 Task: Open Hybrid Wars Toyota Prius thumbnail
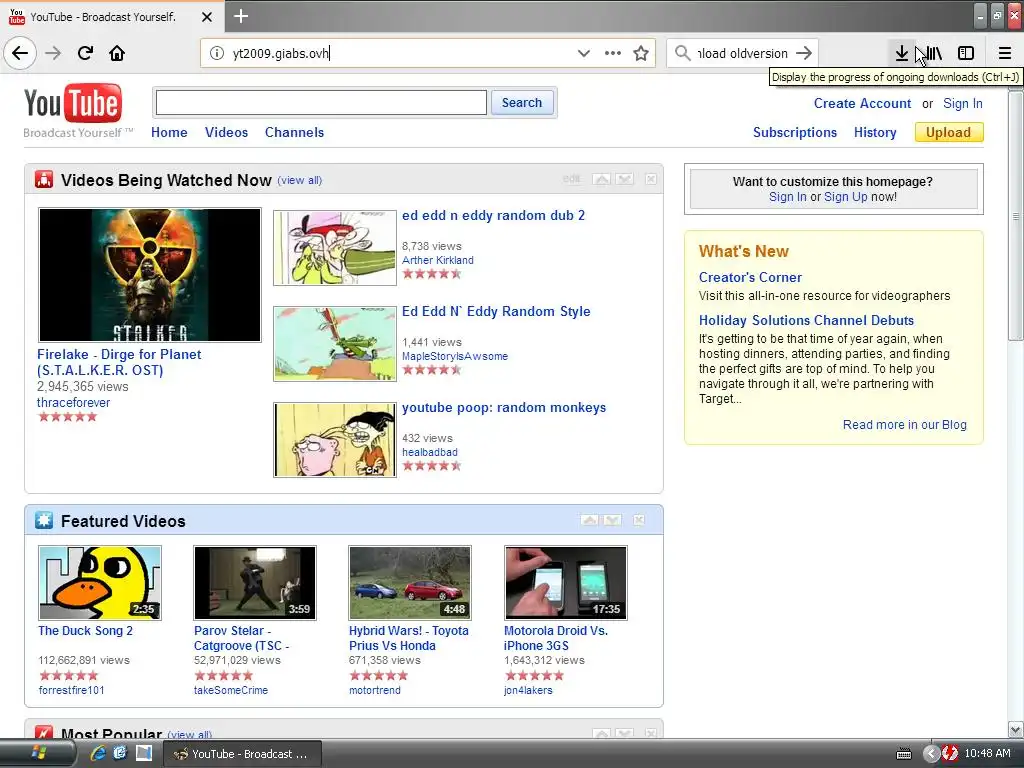pos(410,583)
